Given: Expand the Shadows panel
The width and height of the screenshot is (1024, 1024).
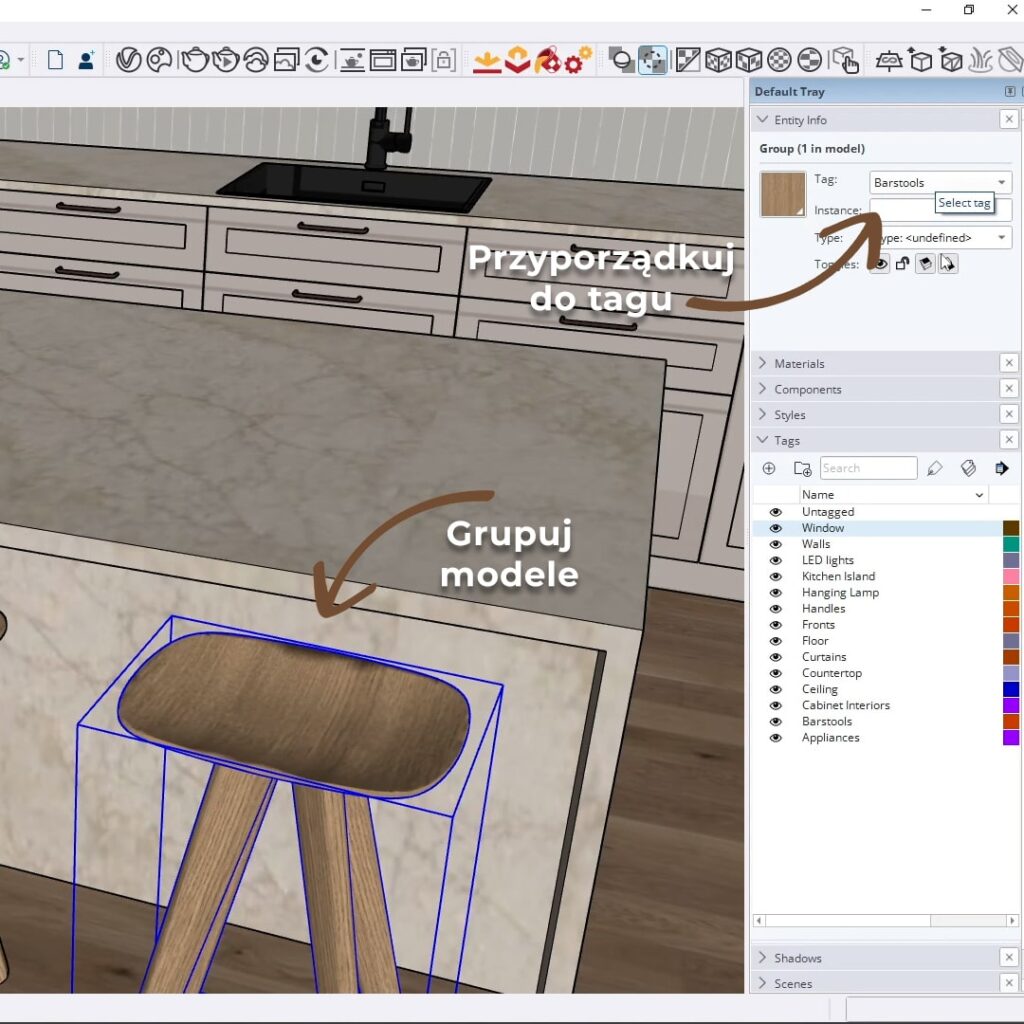Looking at the screenshot, I should tap(797, 958).
